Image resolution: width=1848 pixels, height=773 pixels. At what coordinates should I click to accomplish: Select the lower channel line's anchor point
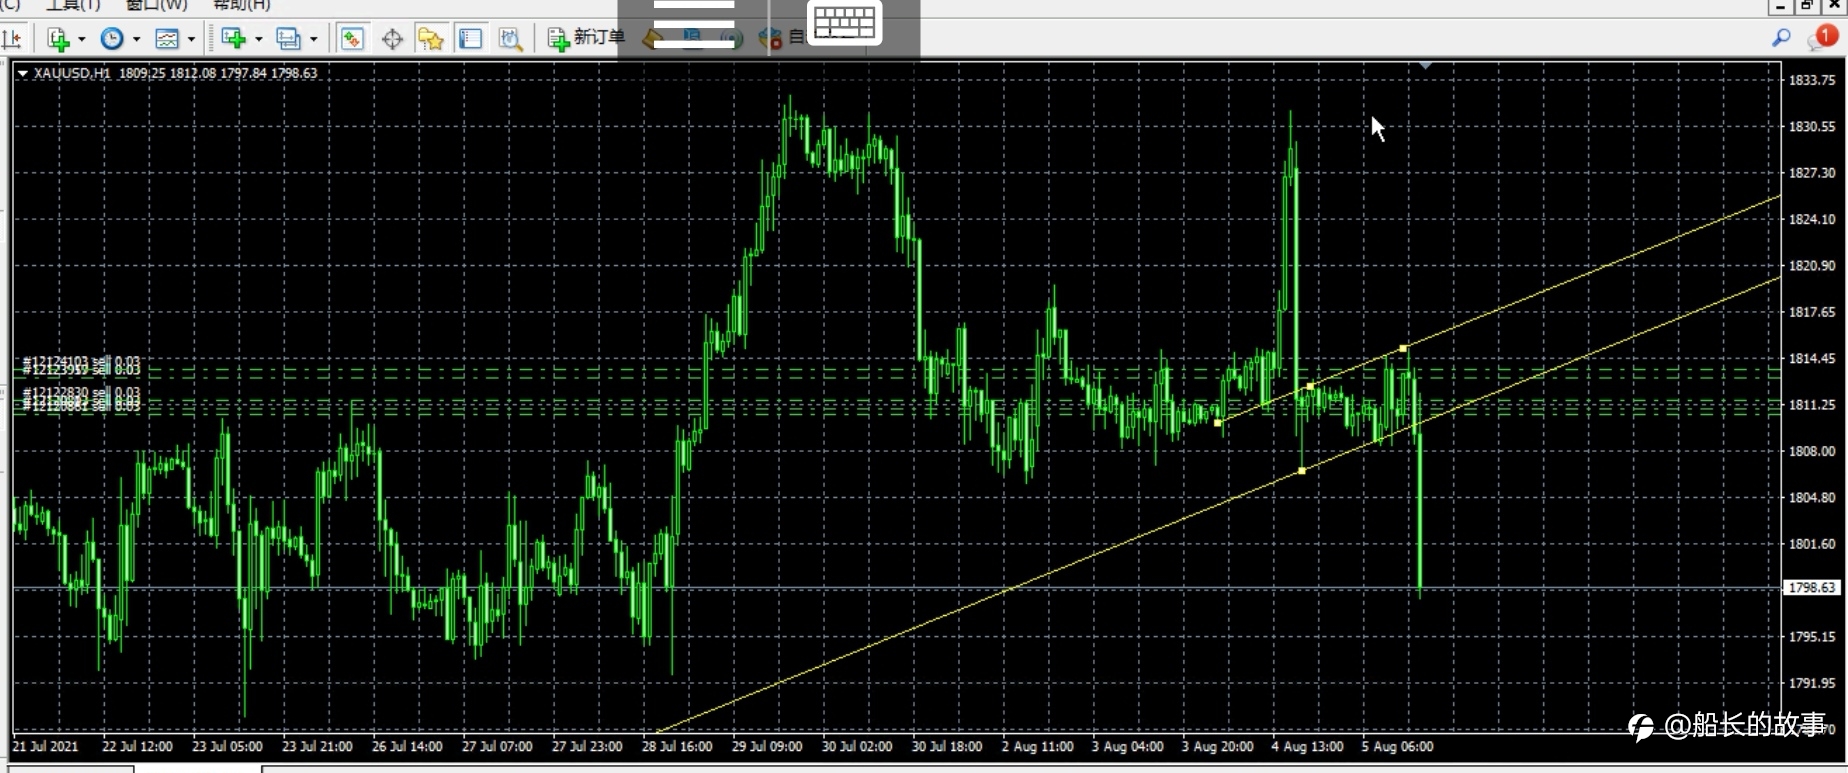point(1302,470)
